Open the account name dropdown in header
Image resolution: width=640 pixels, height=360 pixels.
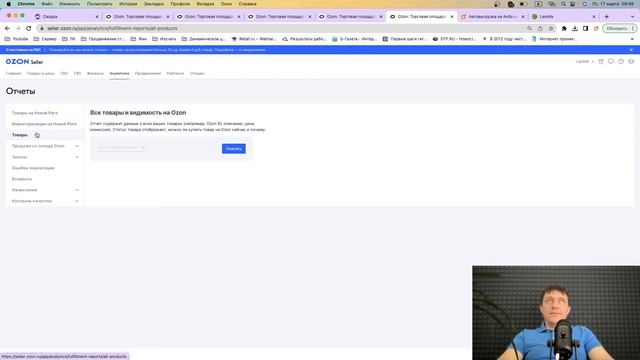pos(584,62)
